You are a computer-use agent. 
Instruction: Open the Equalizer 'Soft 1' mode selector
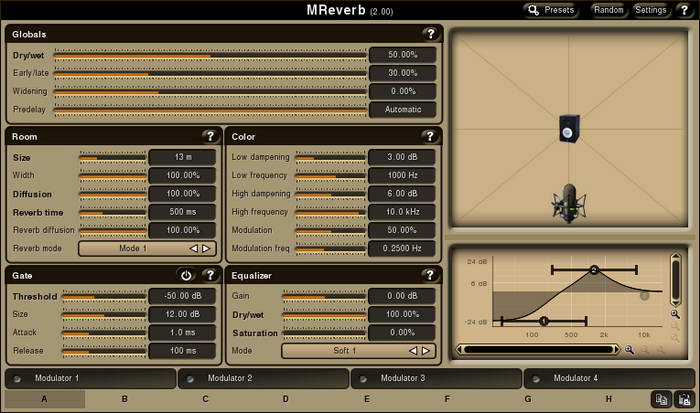tap(358, 351)
